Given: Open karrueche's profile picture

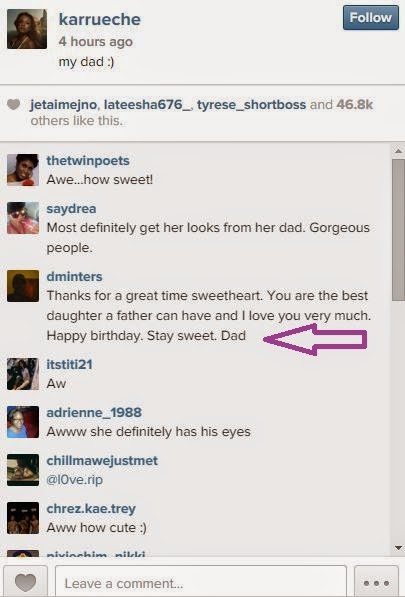Looking at the screenshot, I should pyautogui.click(x=27, y=29).
